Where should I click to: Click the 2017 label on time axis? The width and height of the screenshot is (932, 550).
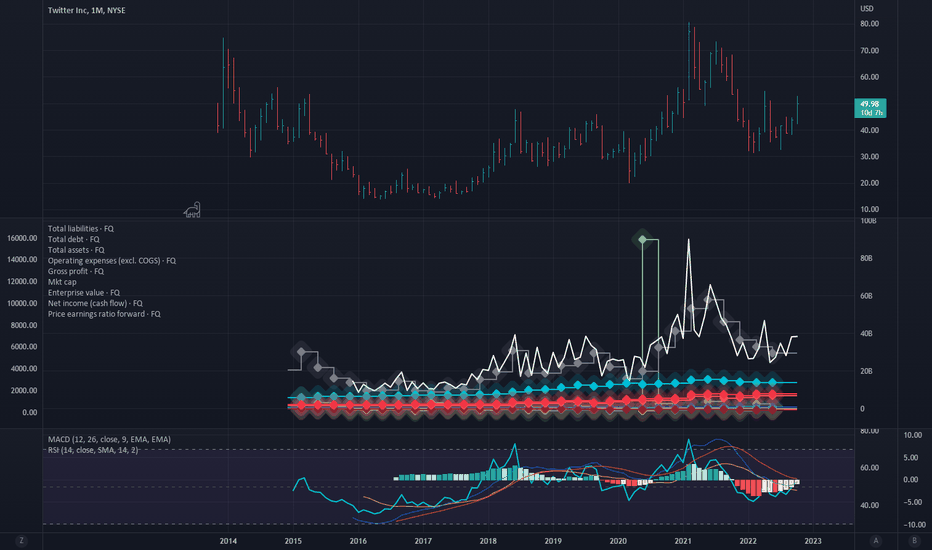(423, 541)
